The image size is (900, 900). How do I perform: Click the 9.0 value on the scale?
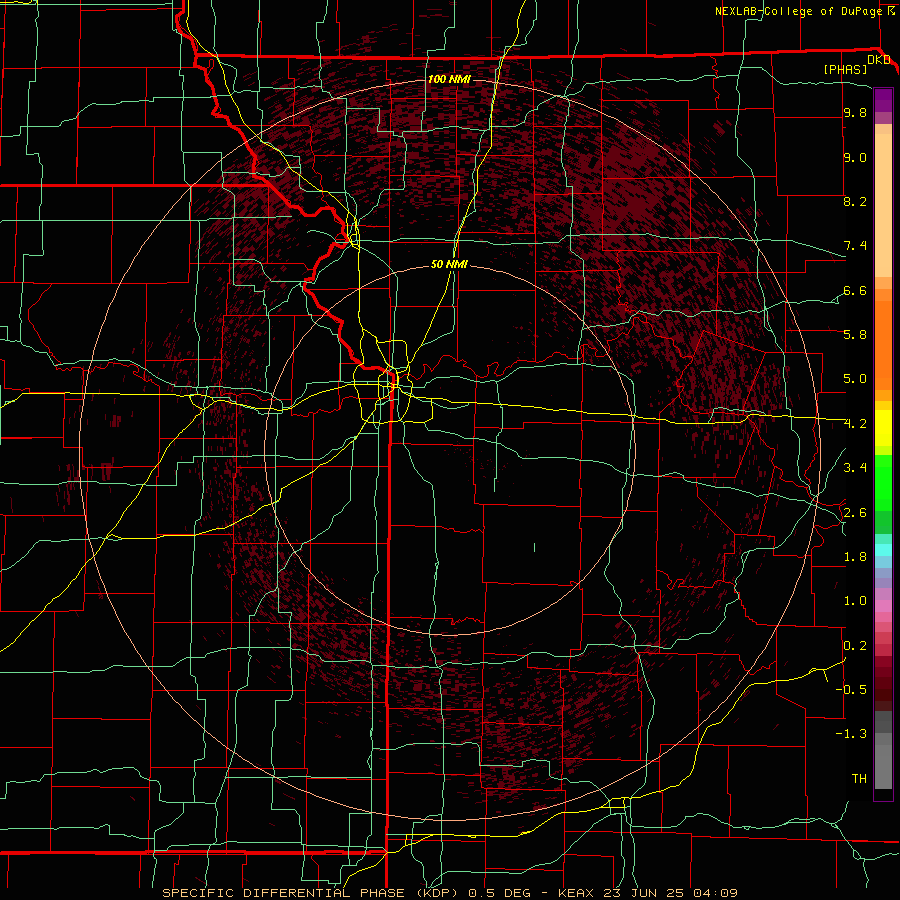[x=855, y=157]
